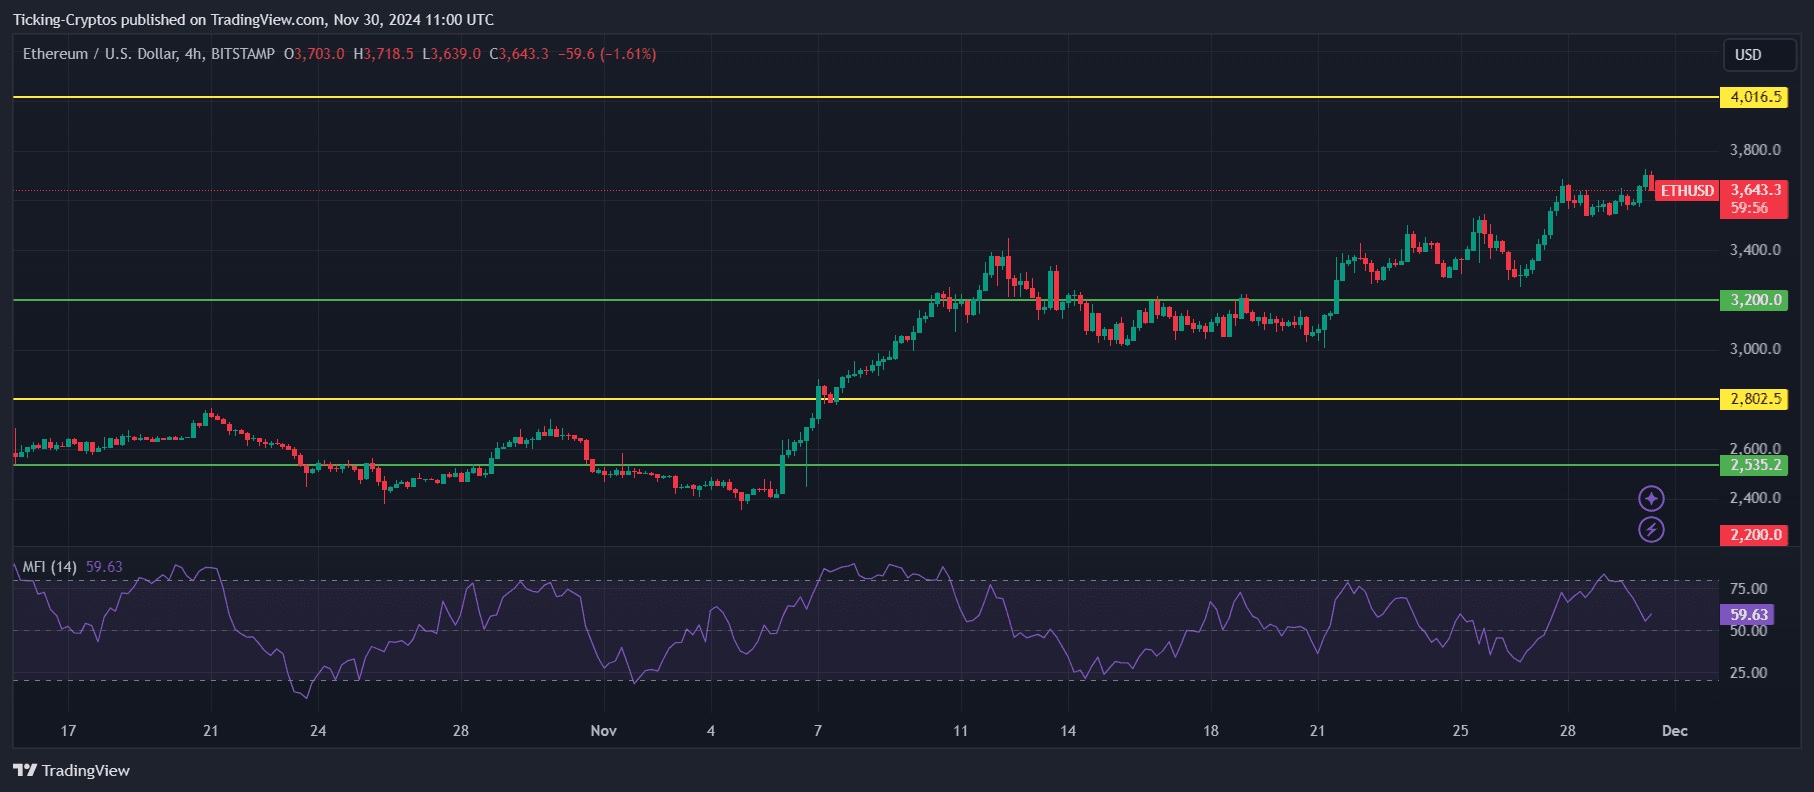
Task: Click the 24 date on time axis
Action: 318,731
